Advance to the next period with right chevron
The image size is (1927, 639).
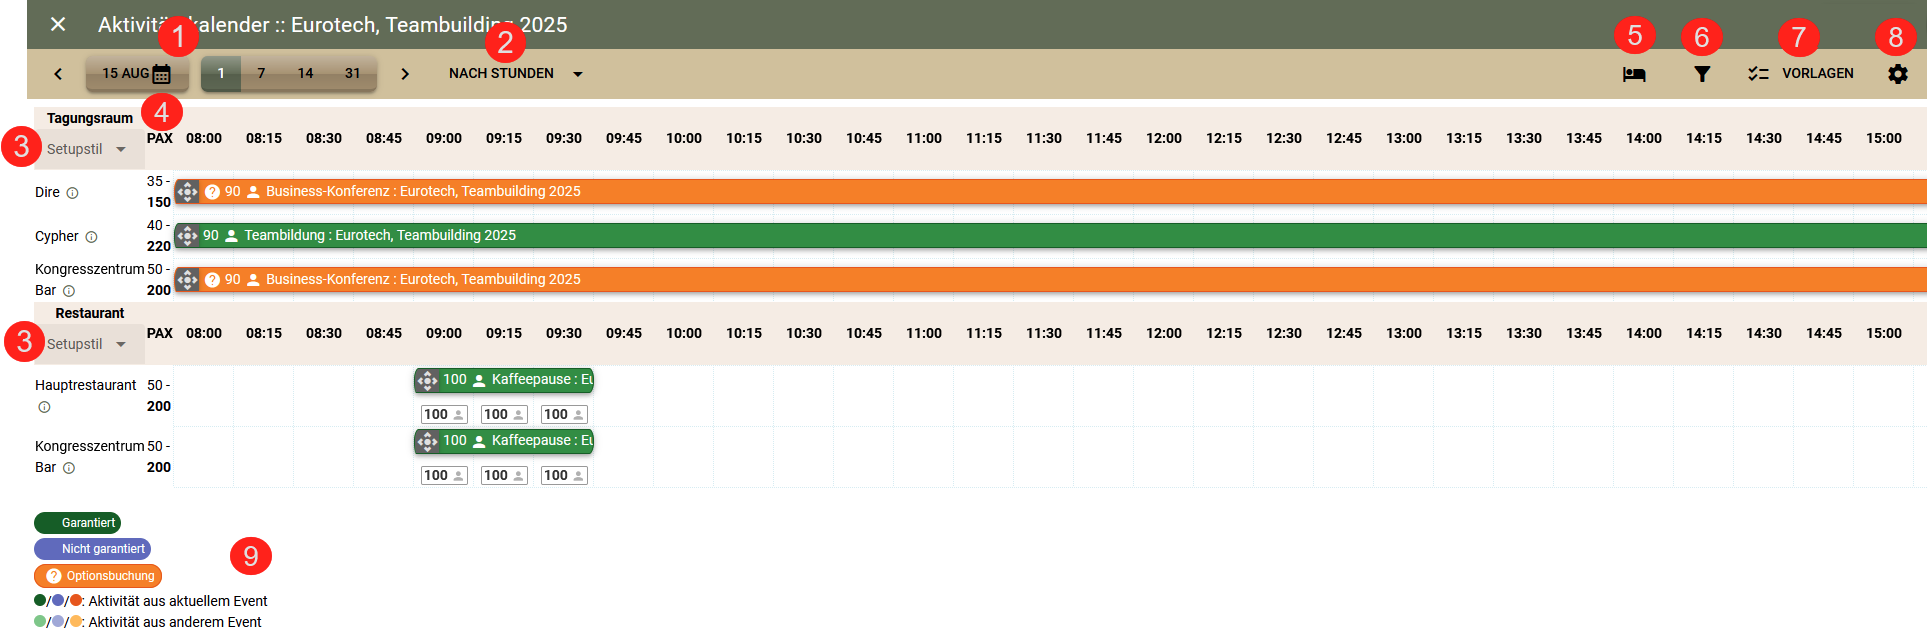click(405, 74)
